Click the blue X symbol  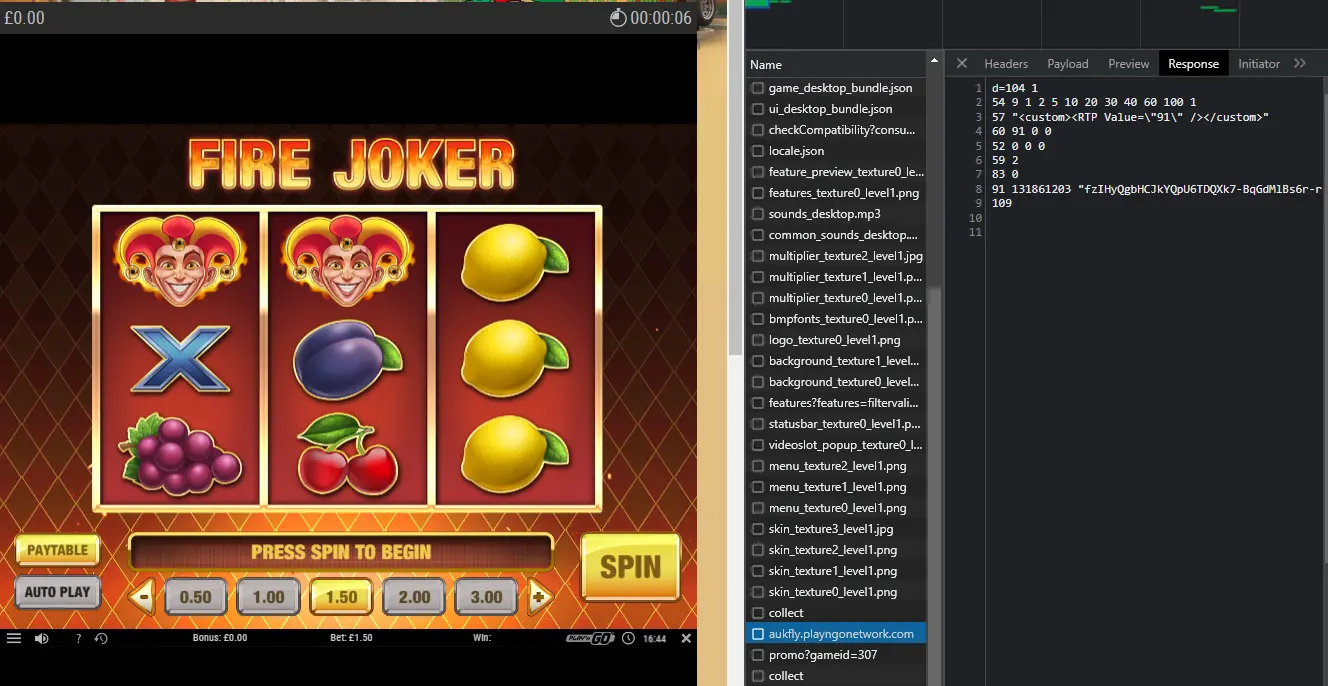(x=180, y=357)
